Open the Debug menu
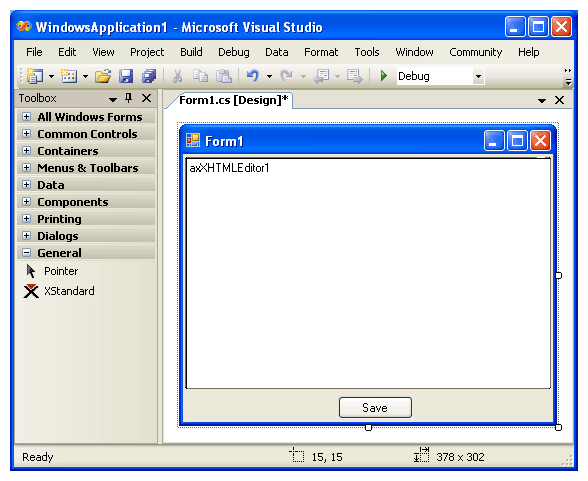Screen dimensions: 588x481 pos(234,52)
